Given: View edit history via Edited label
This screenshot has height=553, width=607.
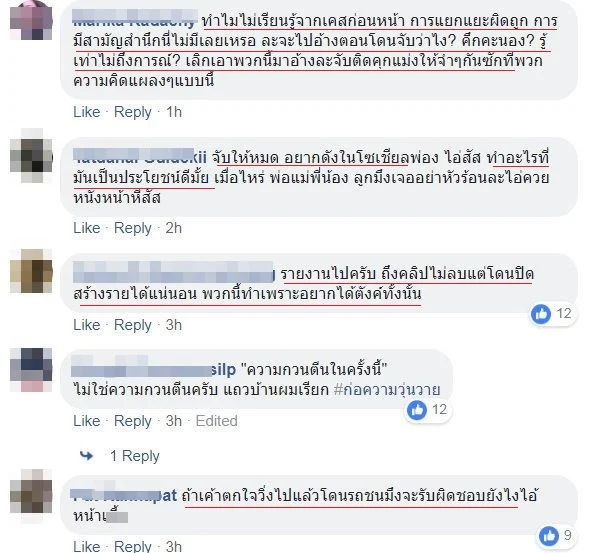Looking at the screenshot, I should tap(216, 421).
